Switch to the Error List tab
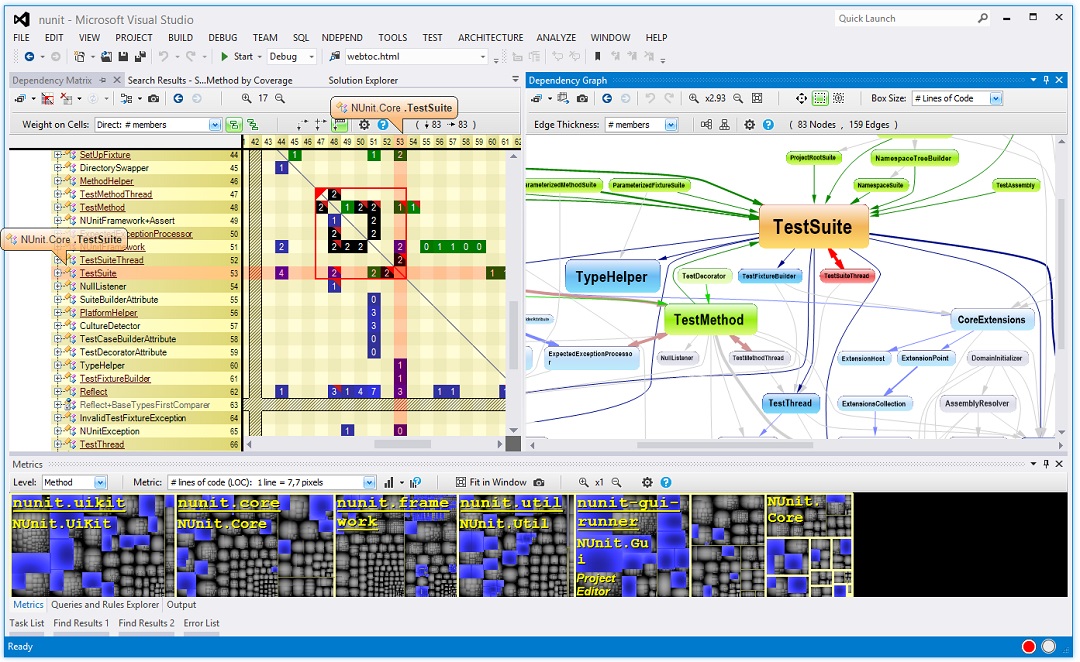Image resolution: width=1080 pixels, height=662 pixels. [x=201, y=623]
